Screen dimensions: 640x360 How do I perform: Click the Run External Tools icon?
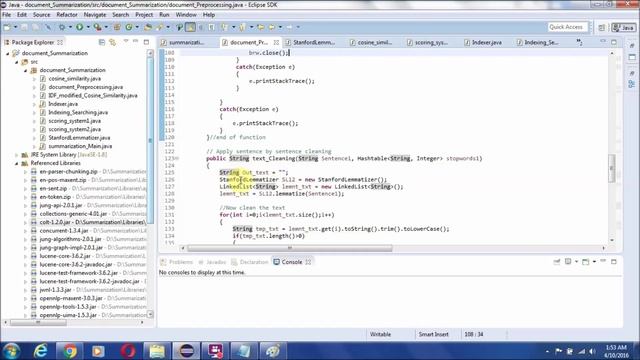(98, 27)
